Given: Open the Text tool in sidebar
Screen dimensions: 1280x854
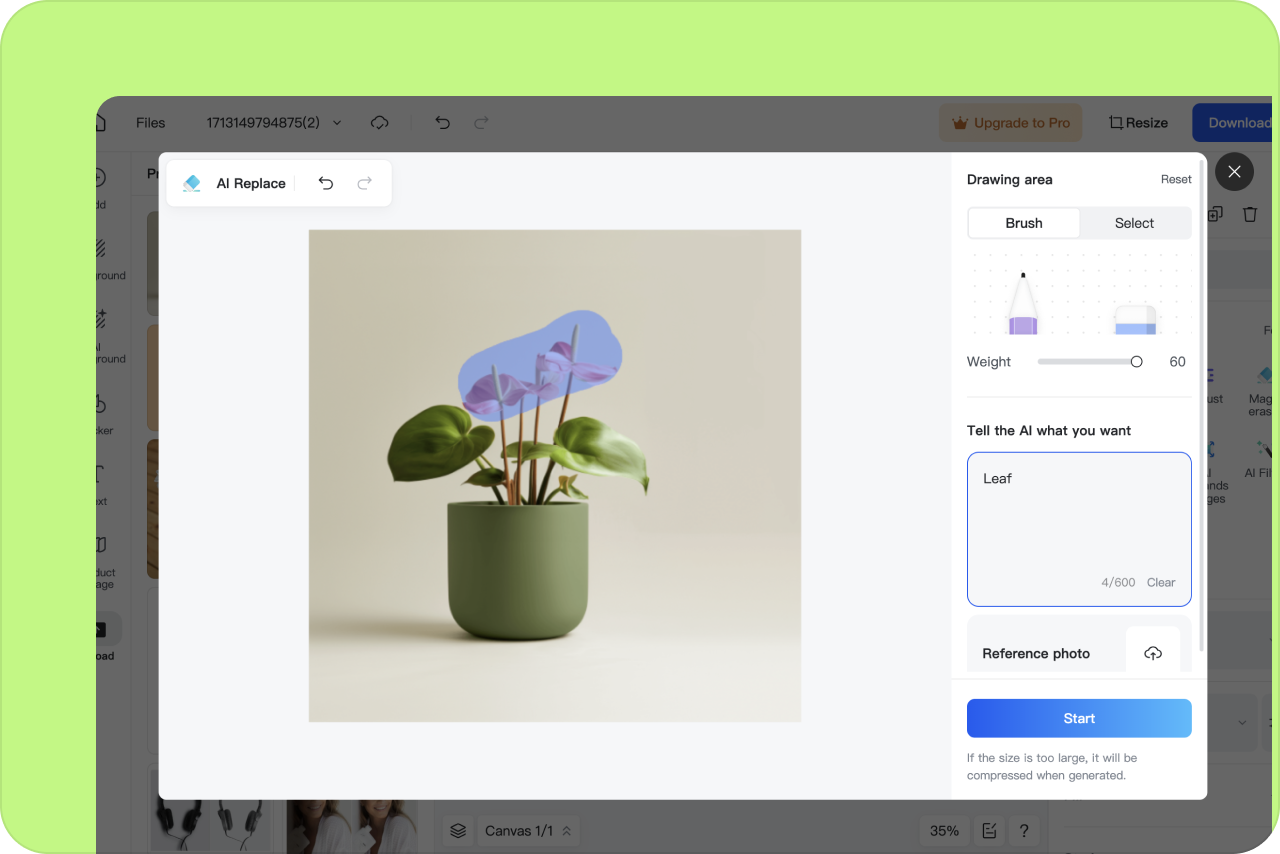Looking at the screenshot, I should click(101, 484).
